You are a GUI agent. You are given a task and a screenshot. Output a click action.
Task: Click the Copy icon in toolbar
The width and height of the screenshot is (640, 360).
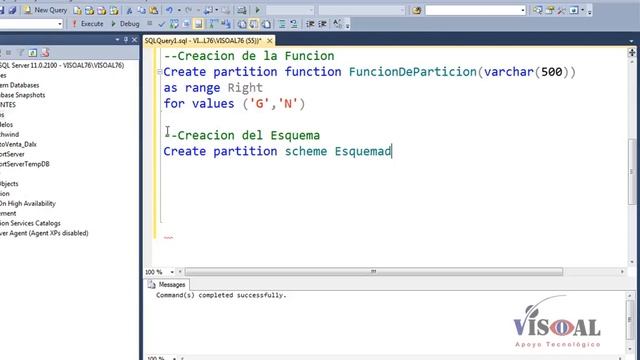(x=141, y=10)
